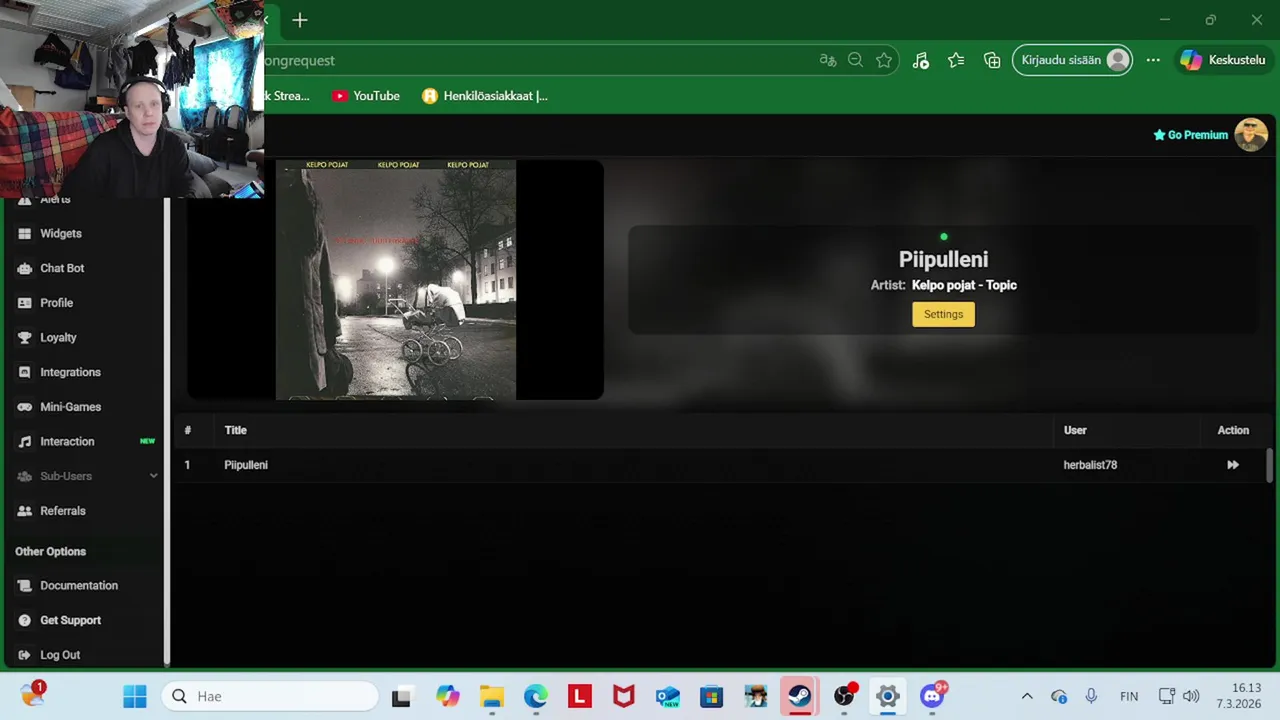Open Steam from the taskbar
1280x720 pixels.
tap(799, 696)
